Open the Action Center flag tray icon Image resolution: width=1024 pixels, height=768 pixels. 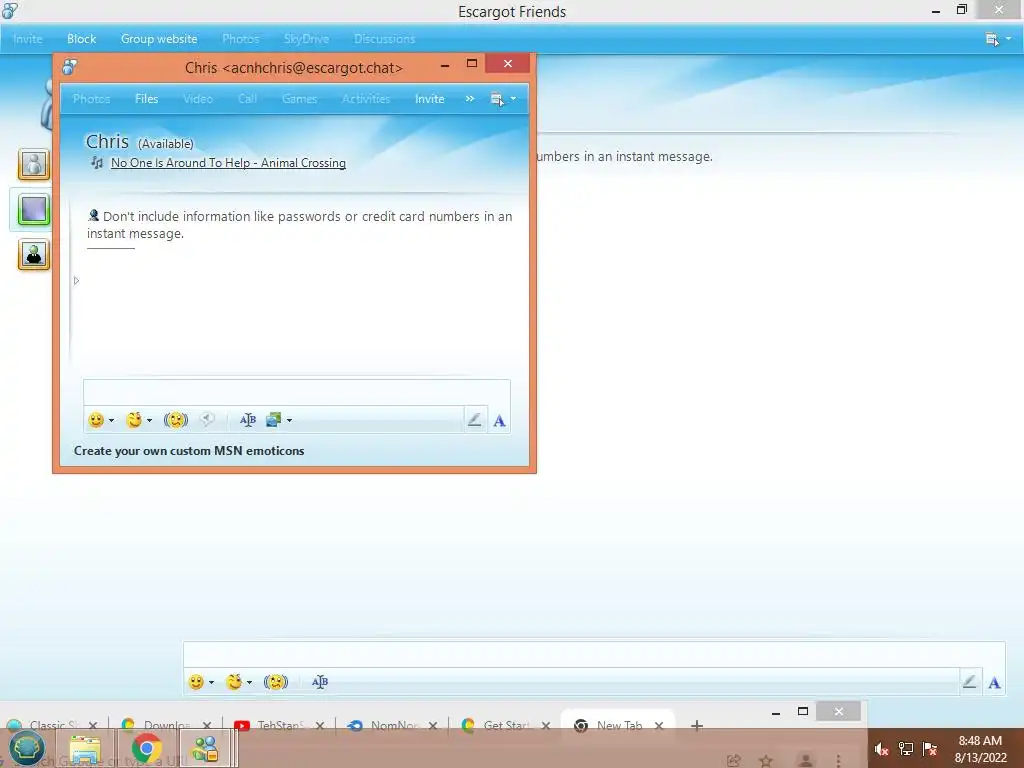tap(930, 749)
